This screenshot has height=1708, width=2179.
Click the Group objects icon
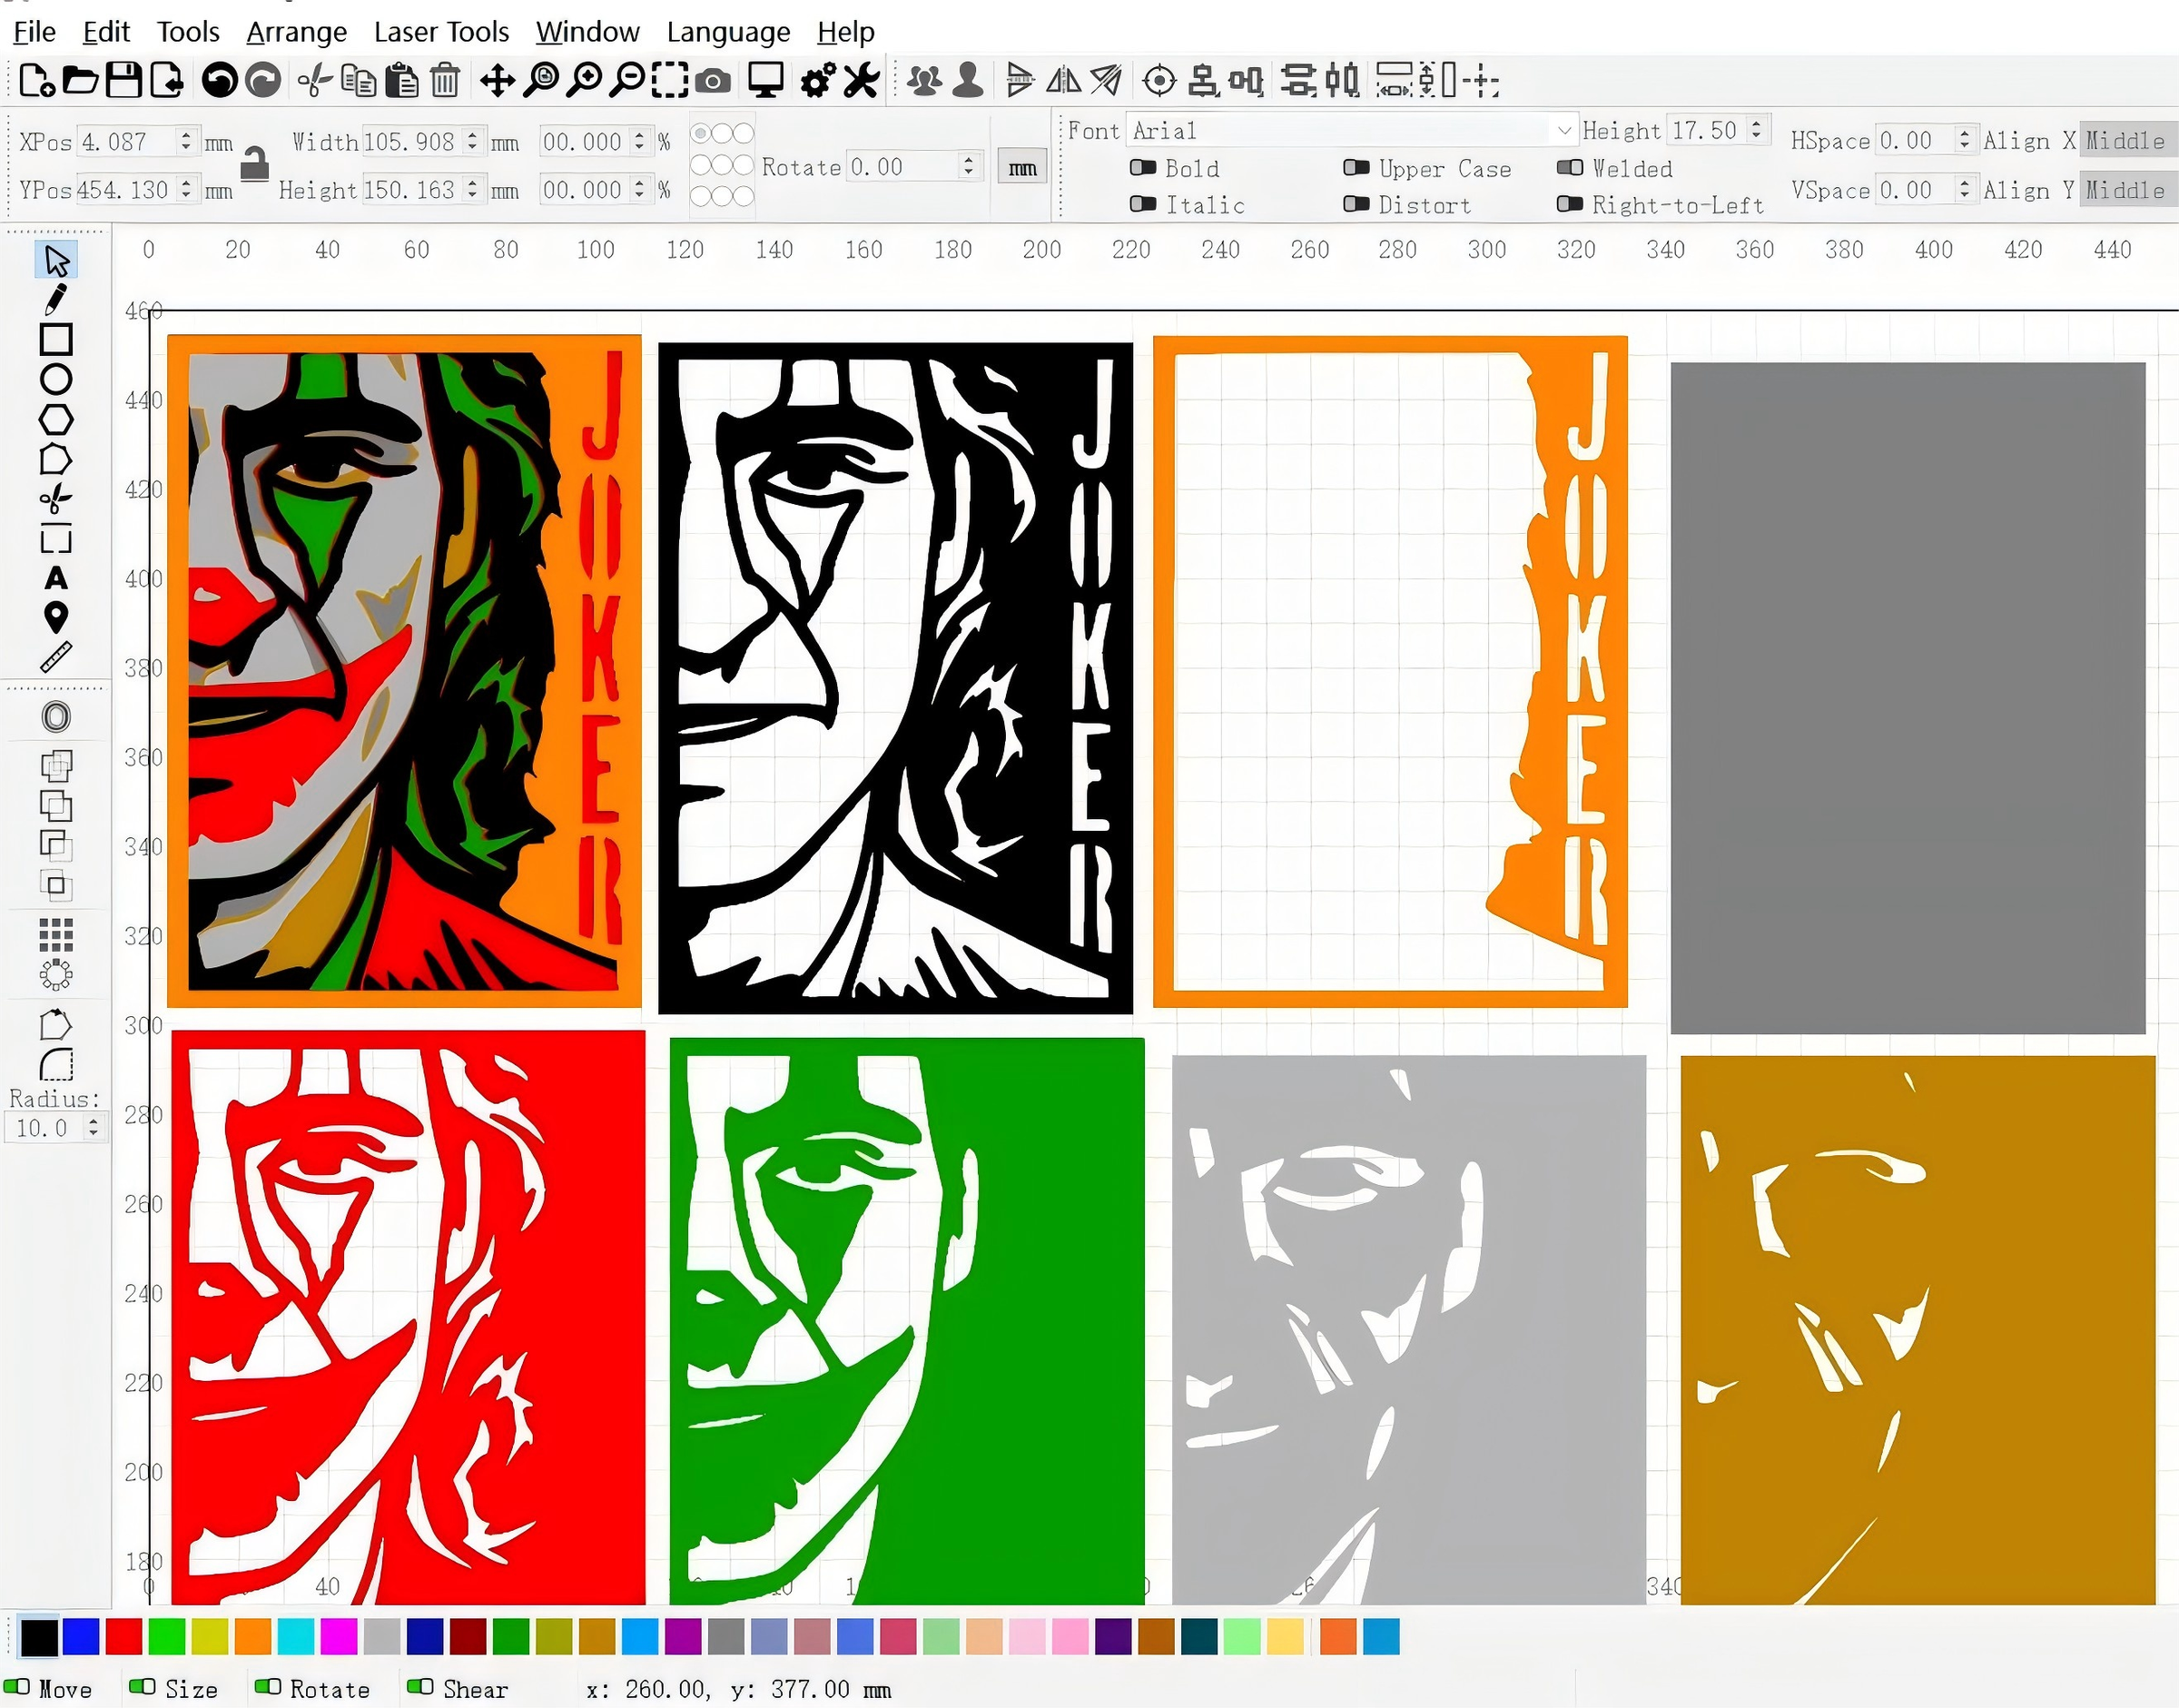point(924,80)
